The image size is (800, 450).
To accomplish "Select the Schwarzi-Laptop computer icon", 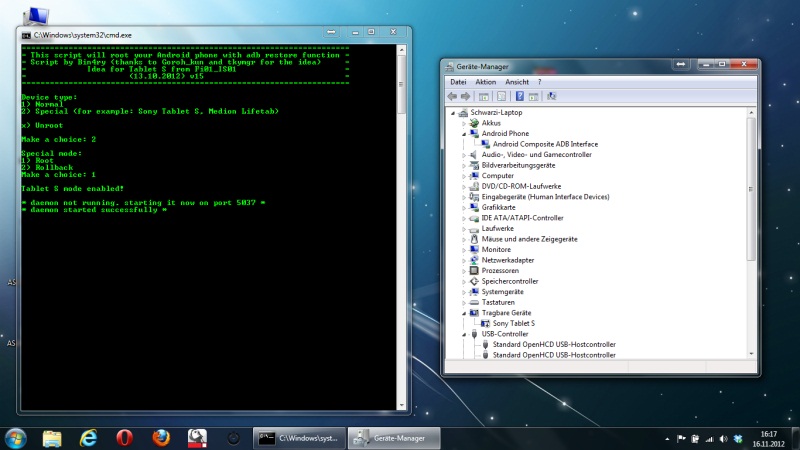I will click(x=463, y=113).
